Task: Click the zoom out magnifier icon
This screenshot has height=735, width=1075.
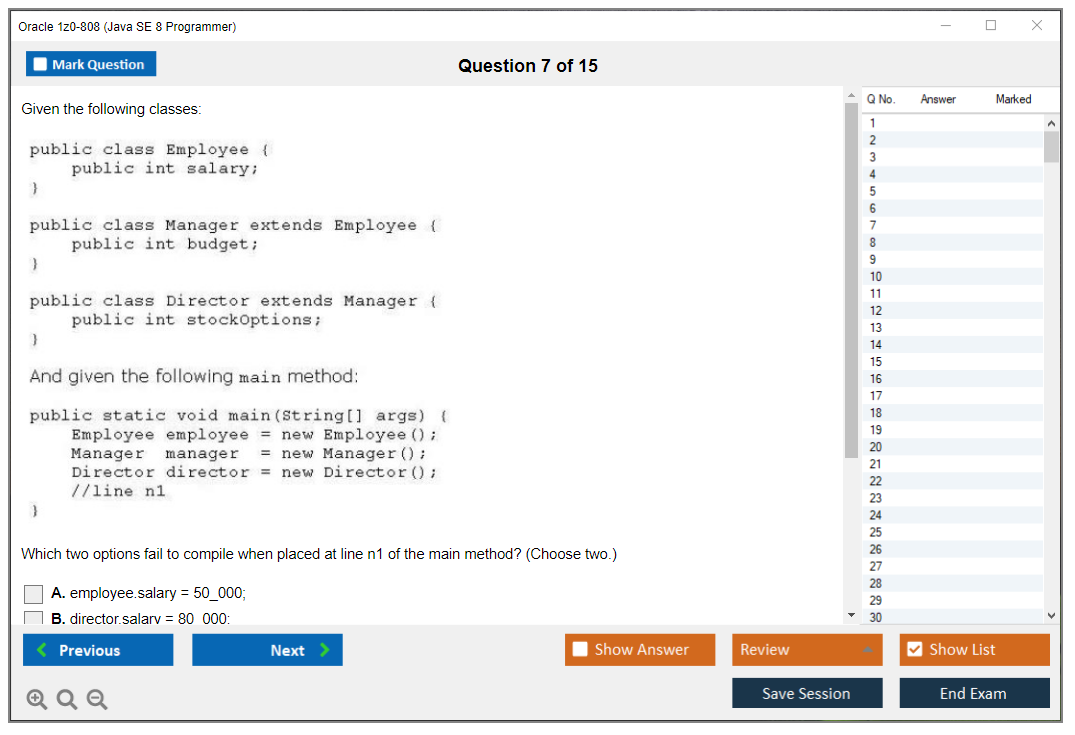Action: point(97,700)
